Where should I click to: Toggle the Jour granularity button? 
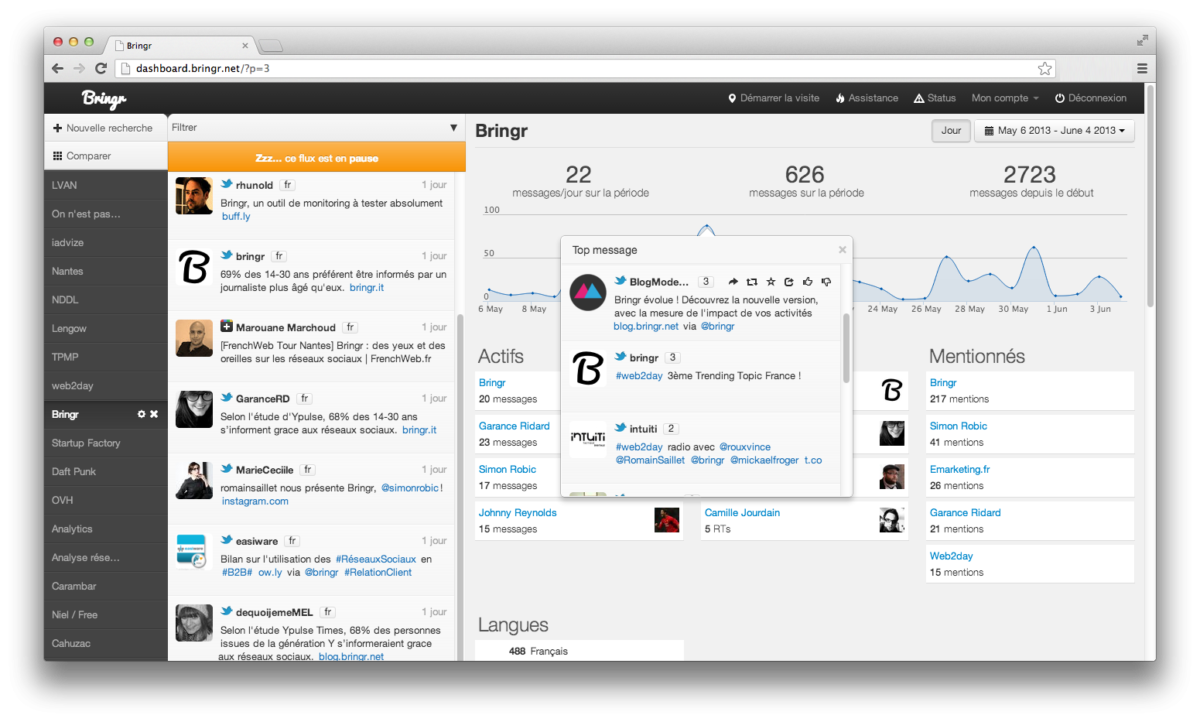[950, 131]
